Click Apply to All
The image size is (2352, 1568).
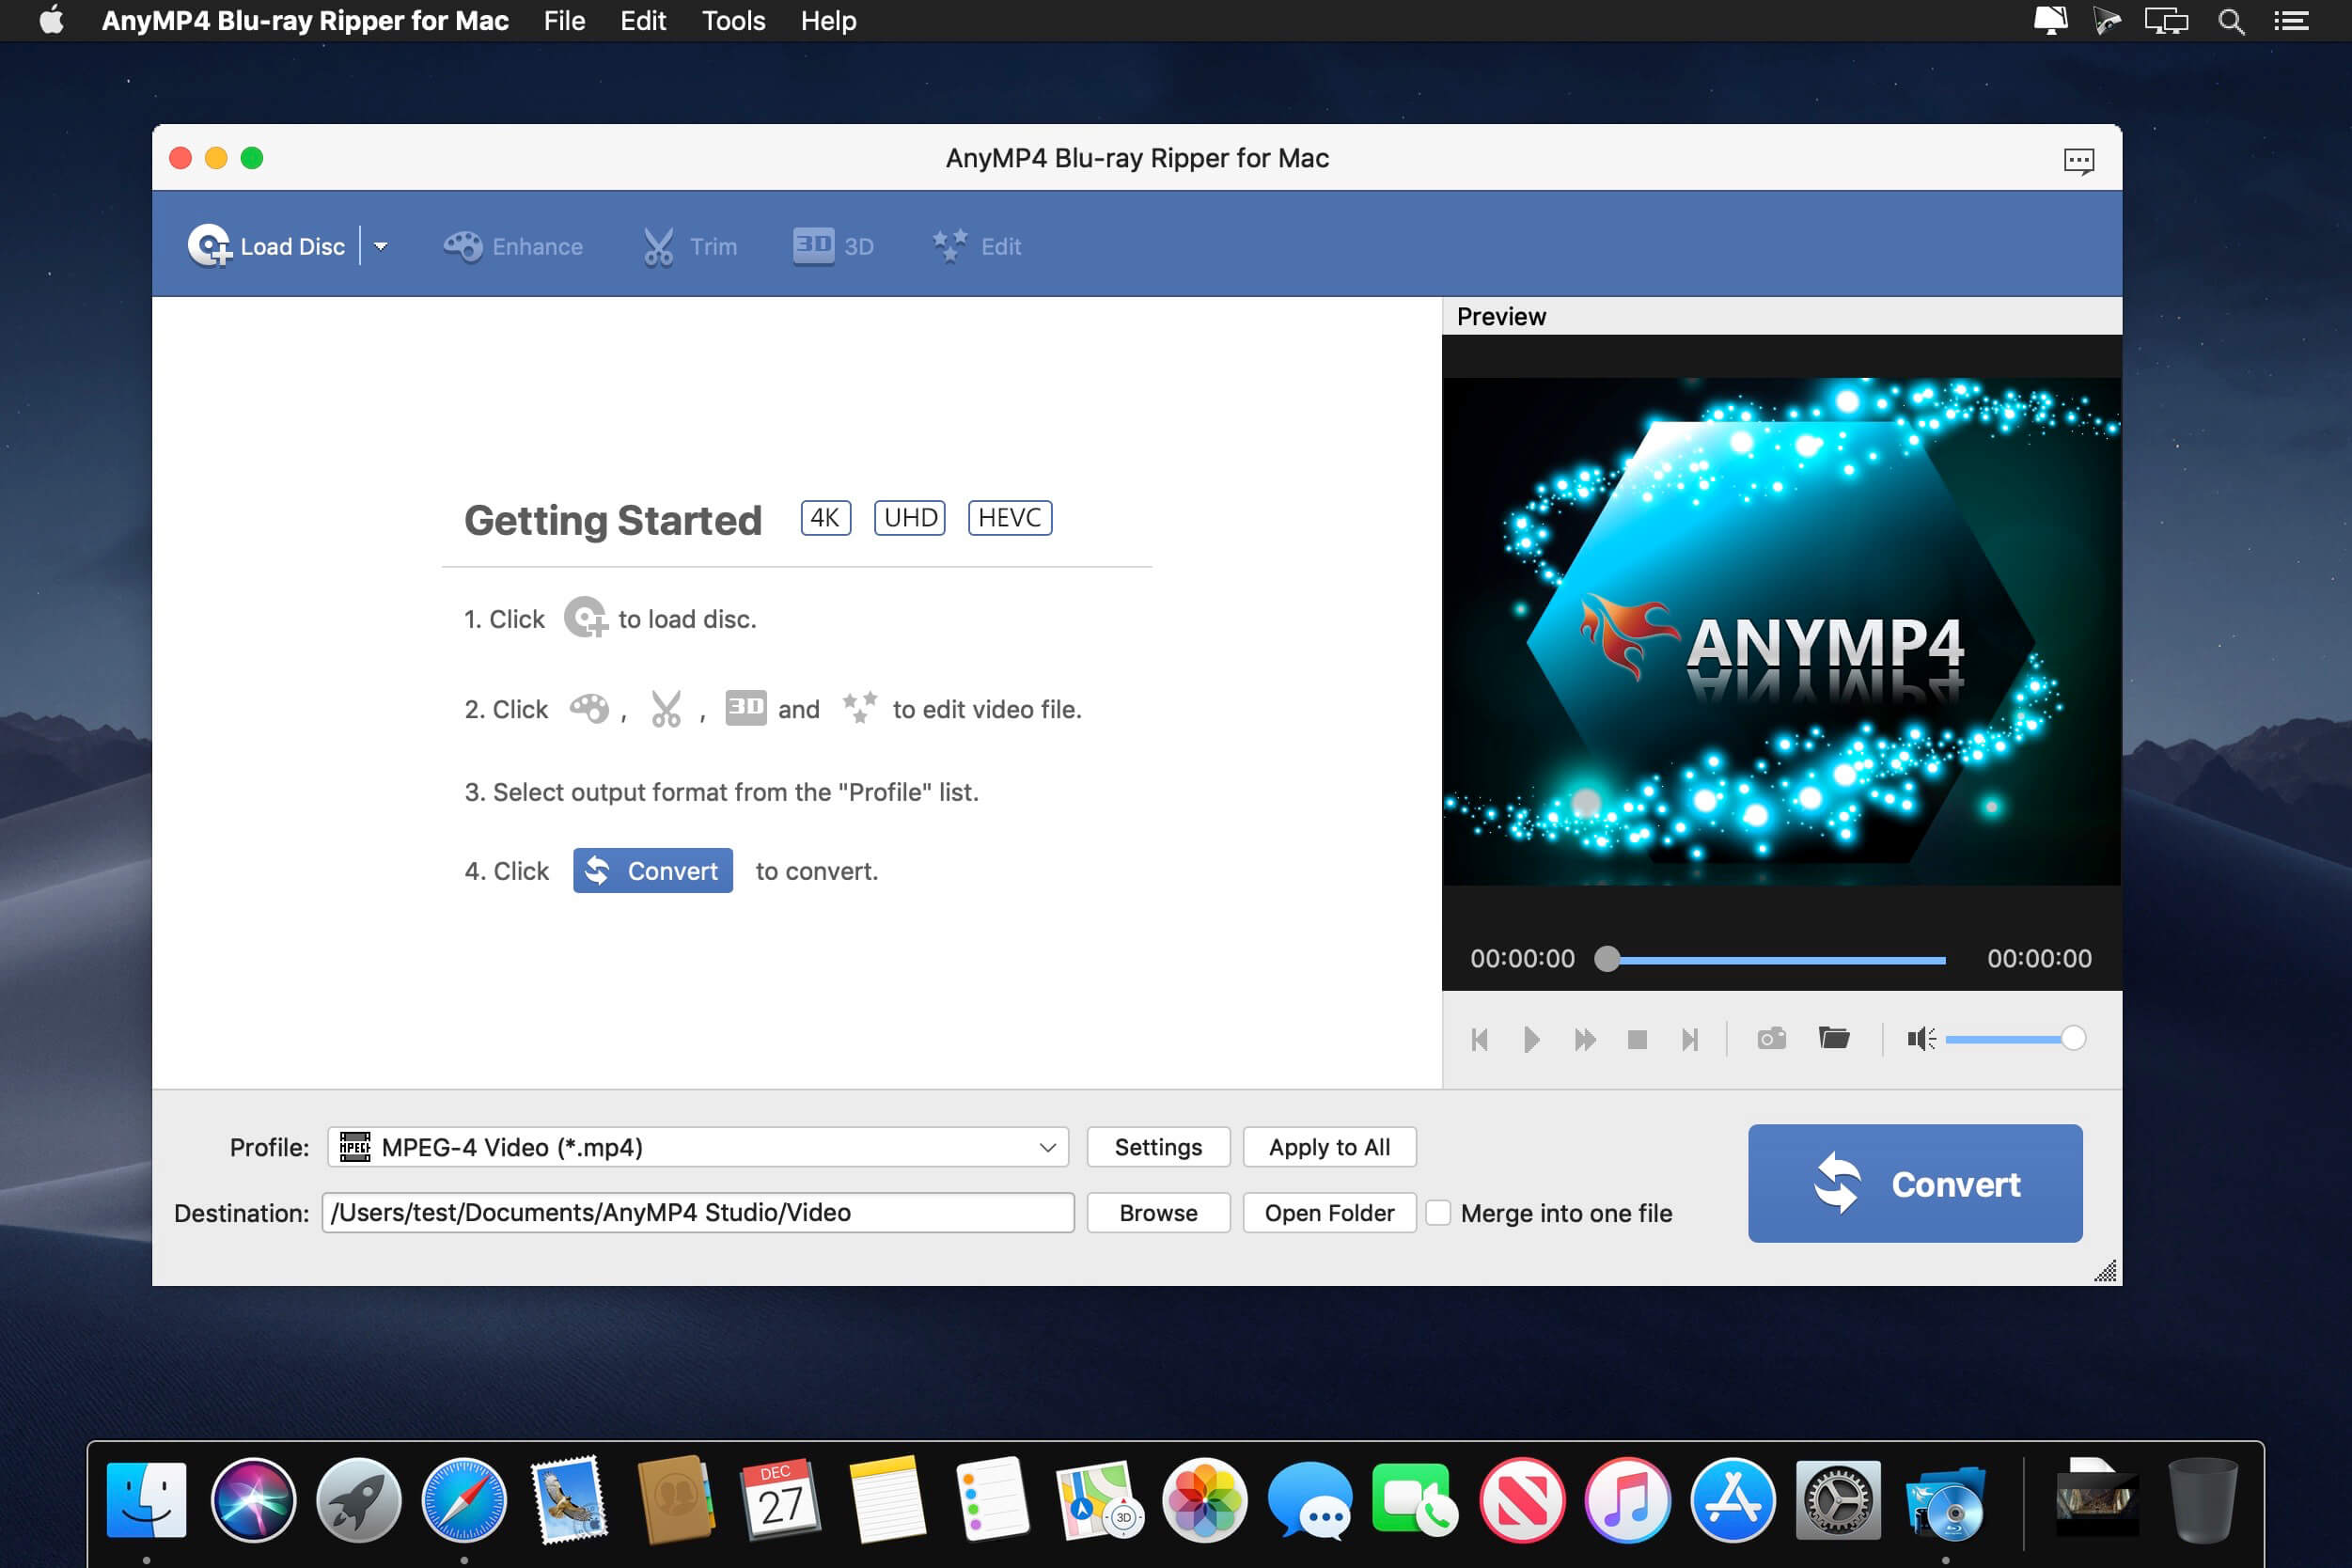point(1329,1147)
